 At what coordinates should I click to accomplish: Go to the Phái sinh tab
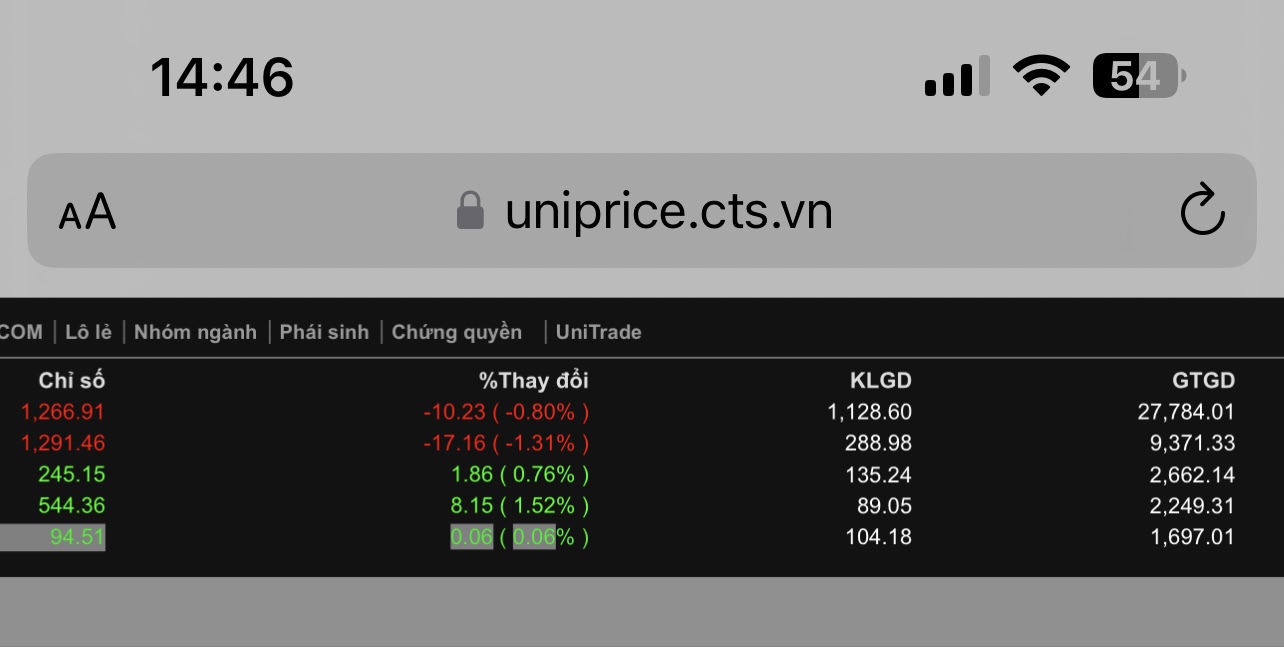(x=324, y=332)
